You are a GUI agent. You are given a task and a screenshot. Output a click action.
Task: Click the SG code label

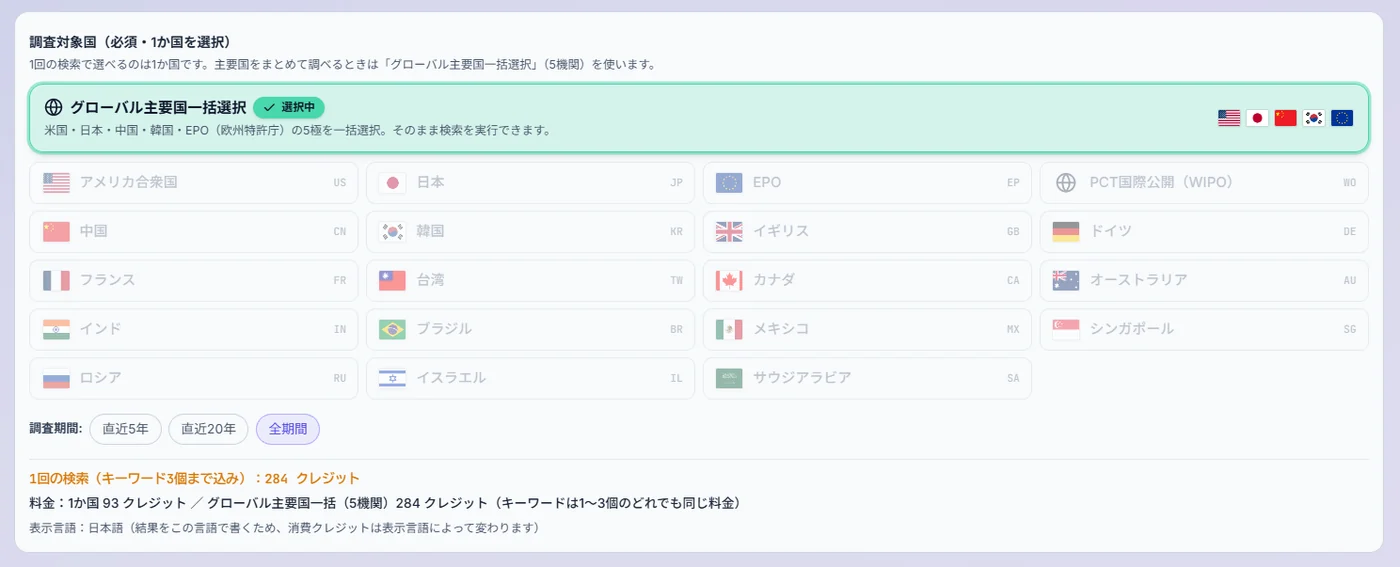pyautogui.click(x=1350, y=330)
